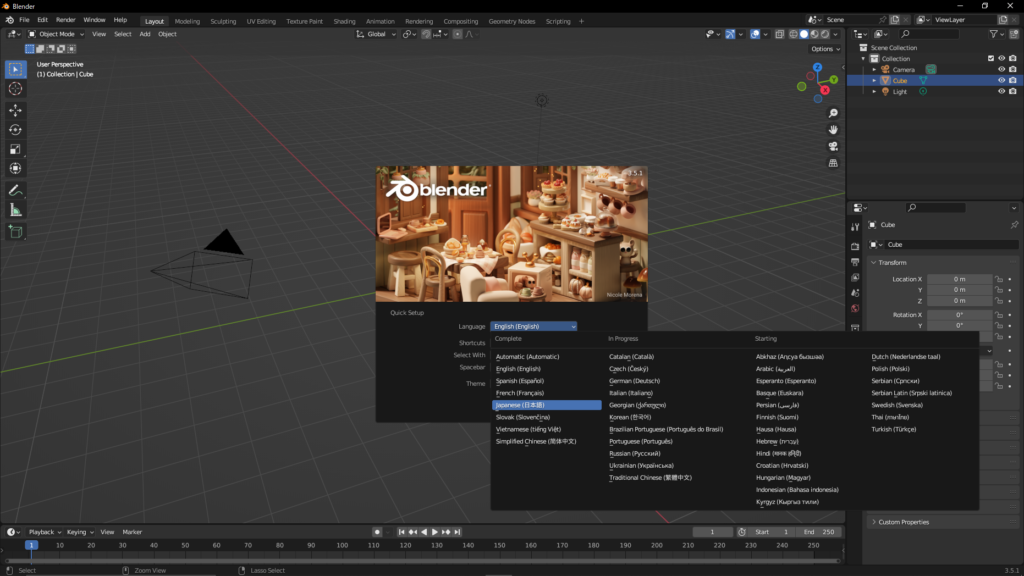Select wireframe viewport shading mode

coord(793,34)
